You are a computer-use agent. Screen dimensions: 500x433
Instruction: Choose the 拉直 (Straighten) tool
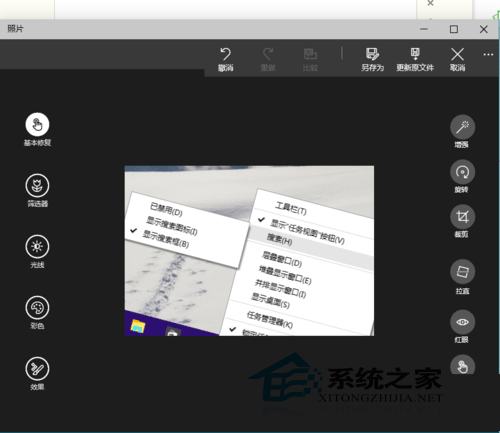coord(462,272)
